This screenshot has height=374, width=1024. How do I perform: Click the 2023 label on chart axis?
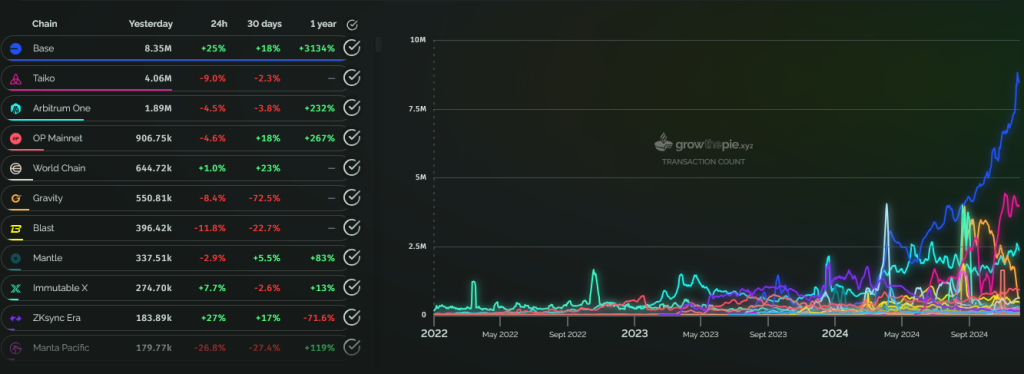pyautogui.click(x=634, y=334)
